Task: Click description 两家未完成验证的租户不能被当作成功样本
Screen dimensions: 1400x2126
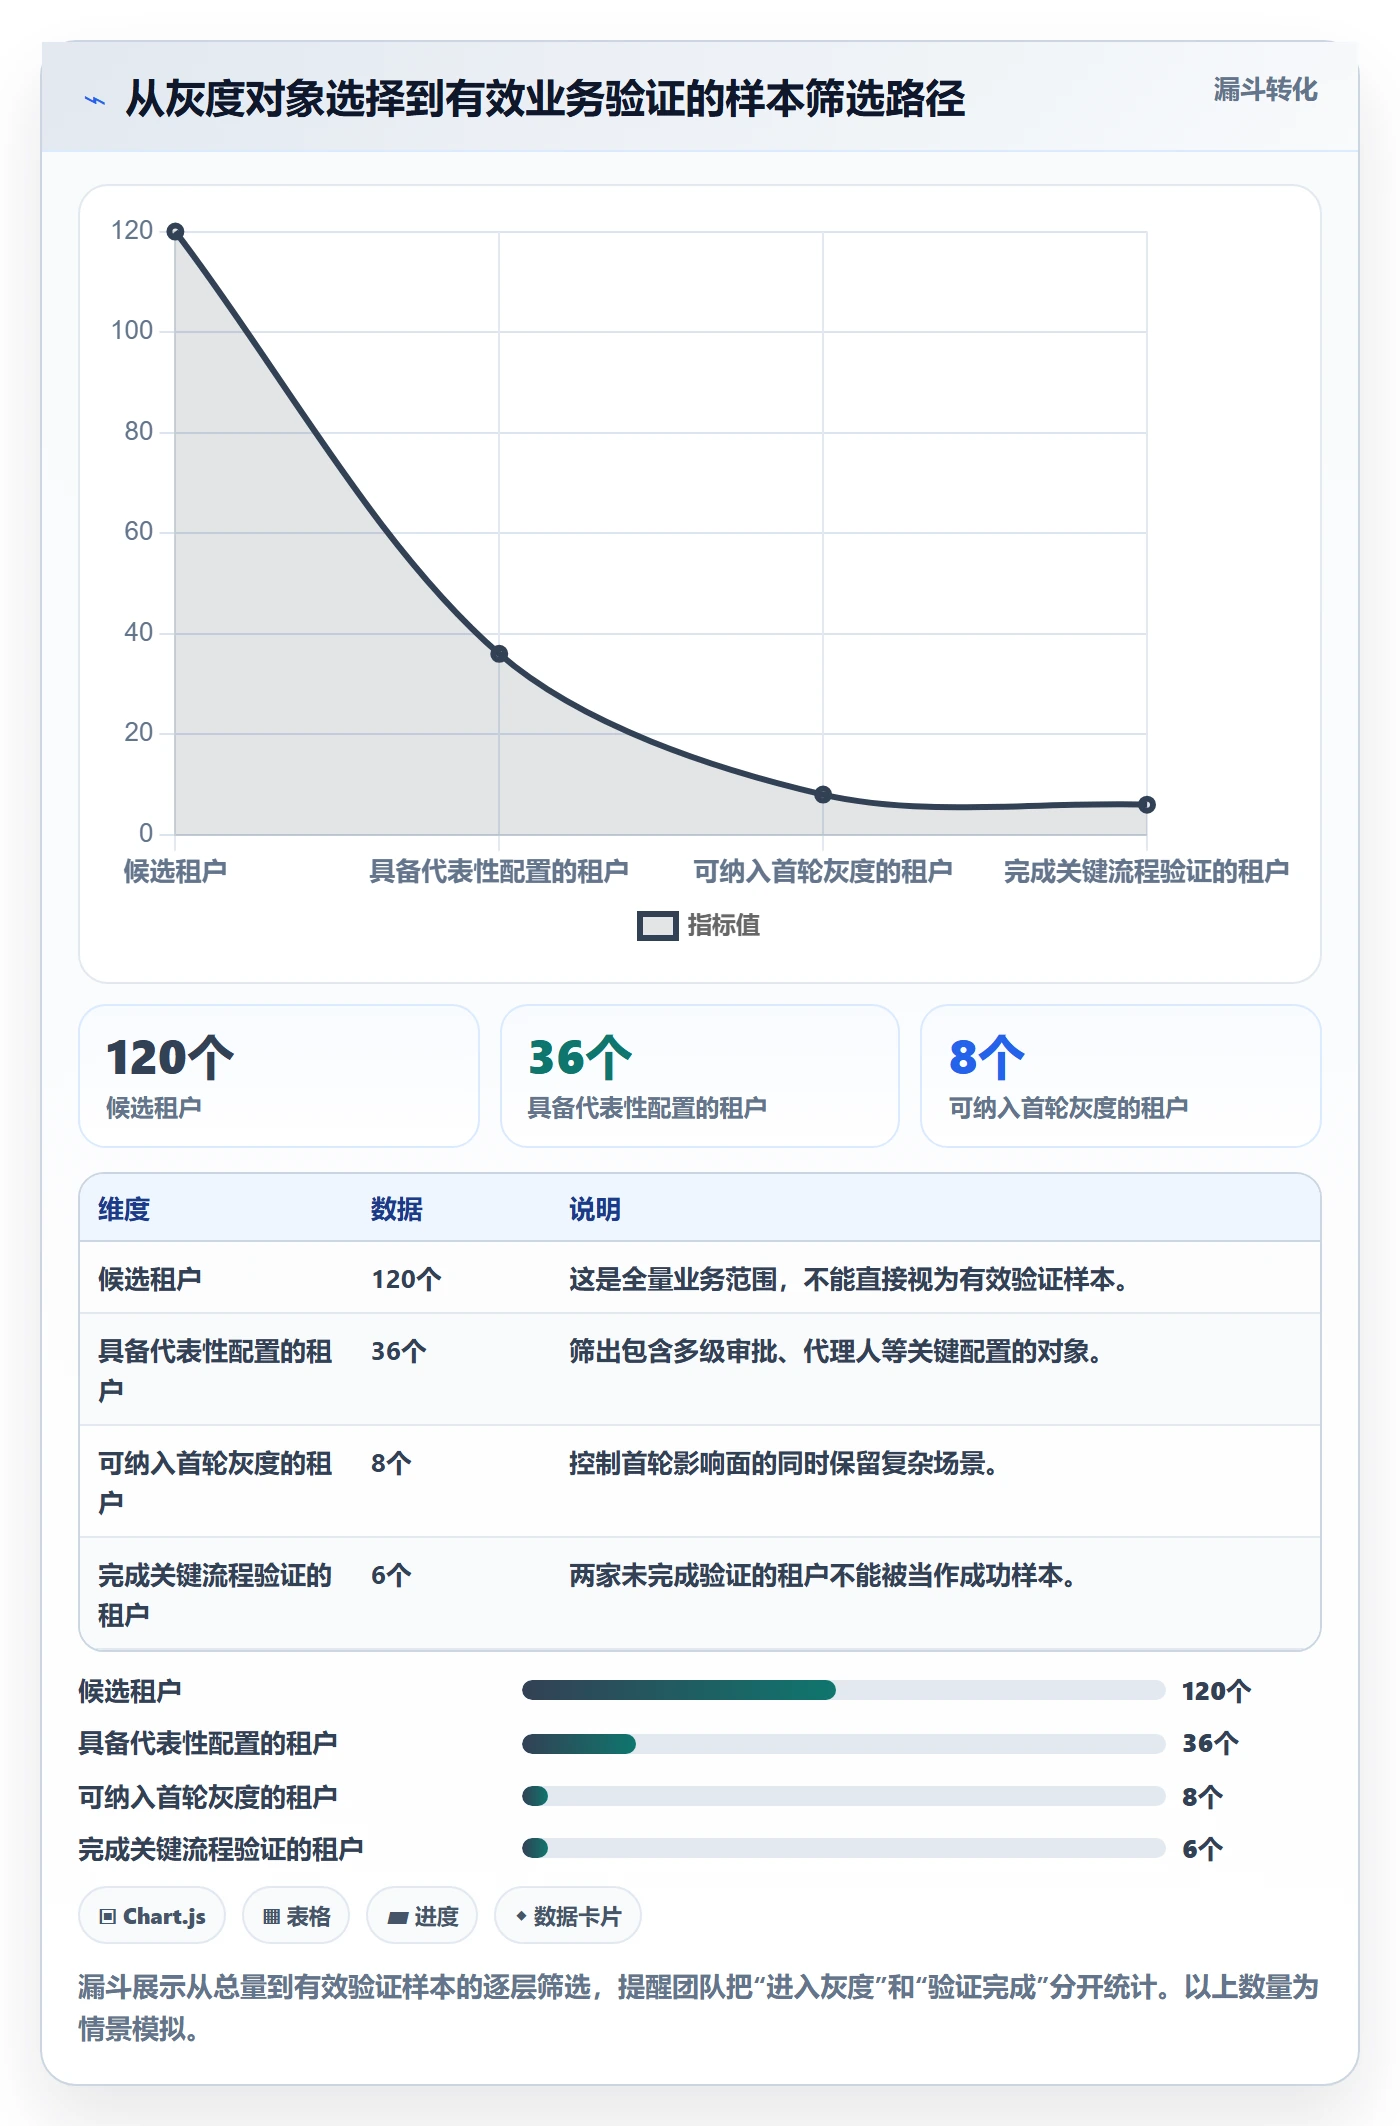Action: click(823, 1576)
